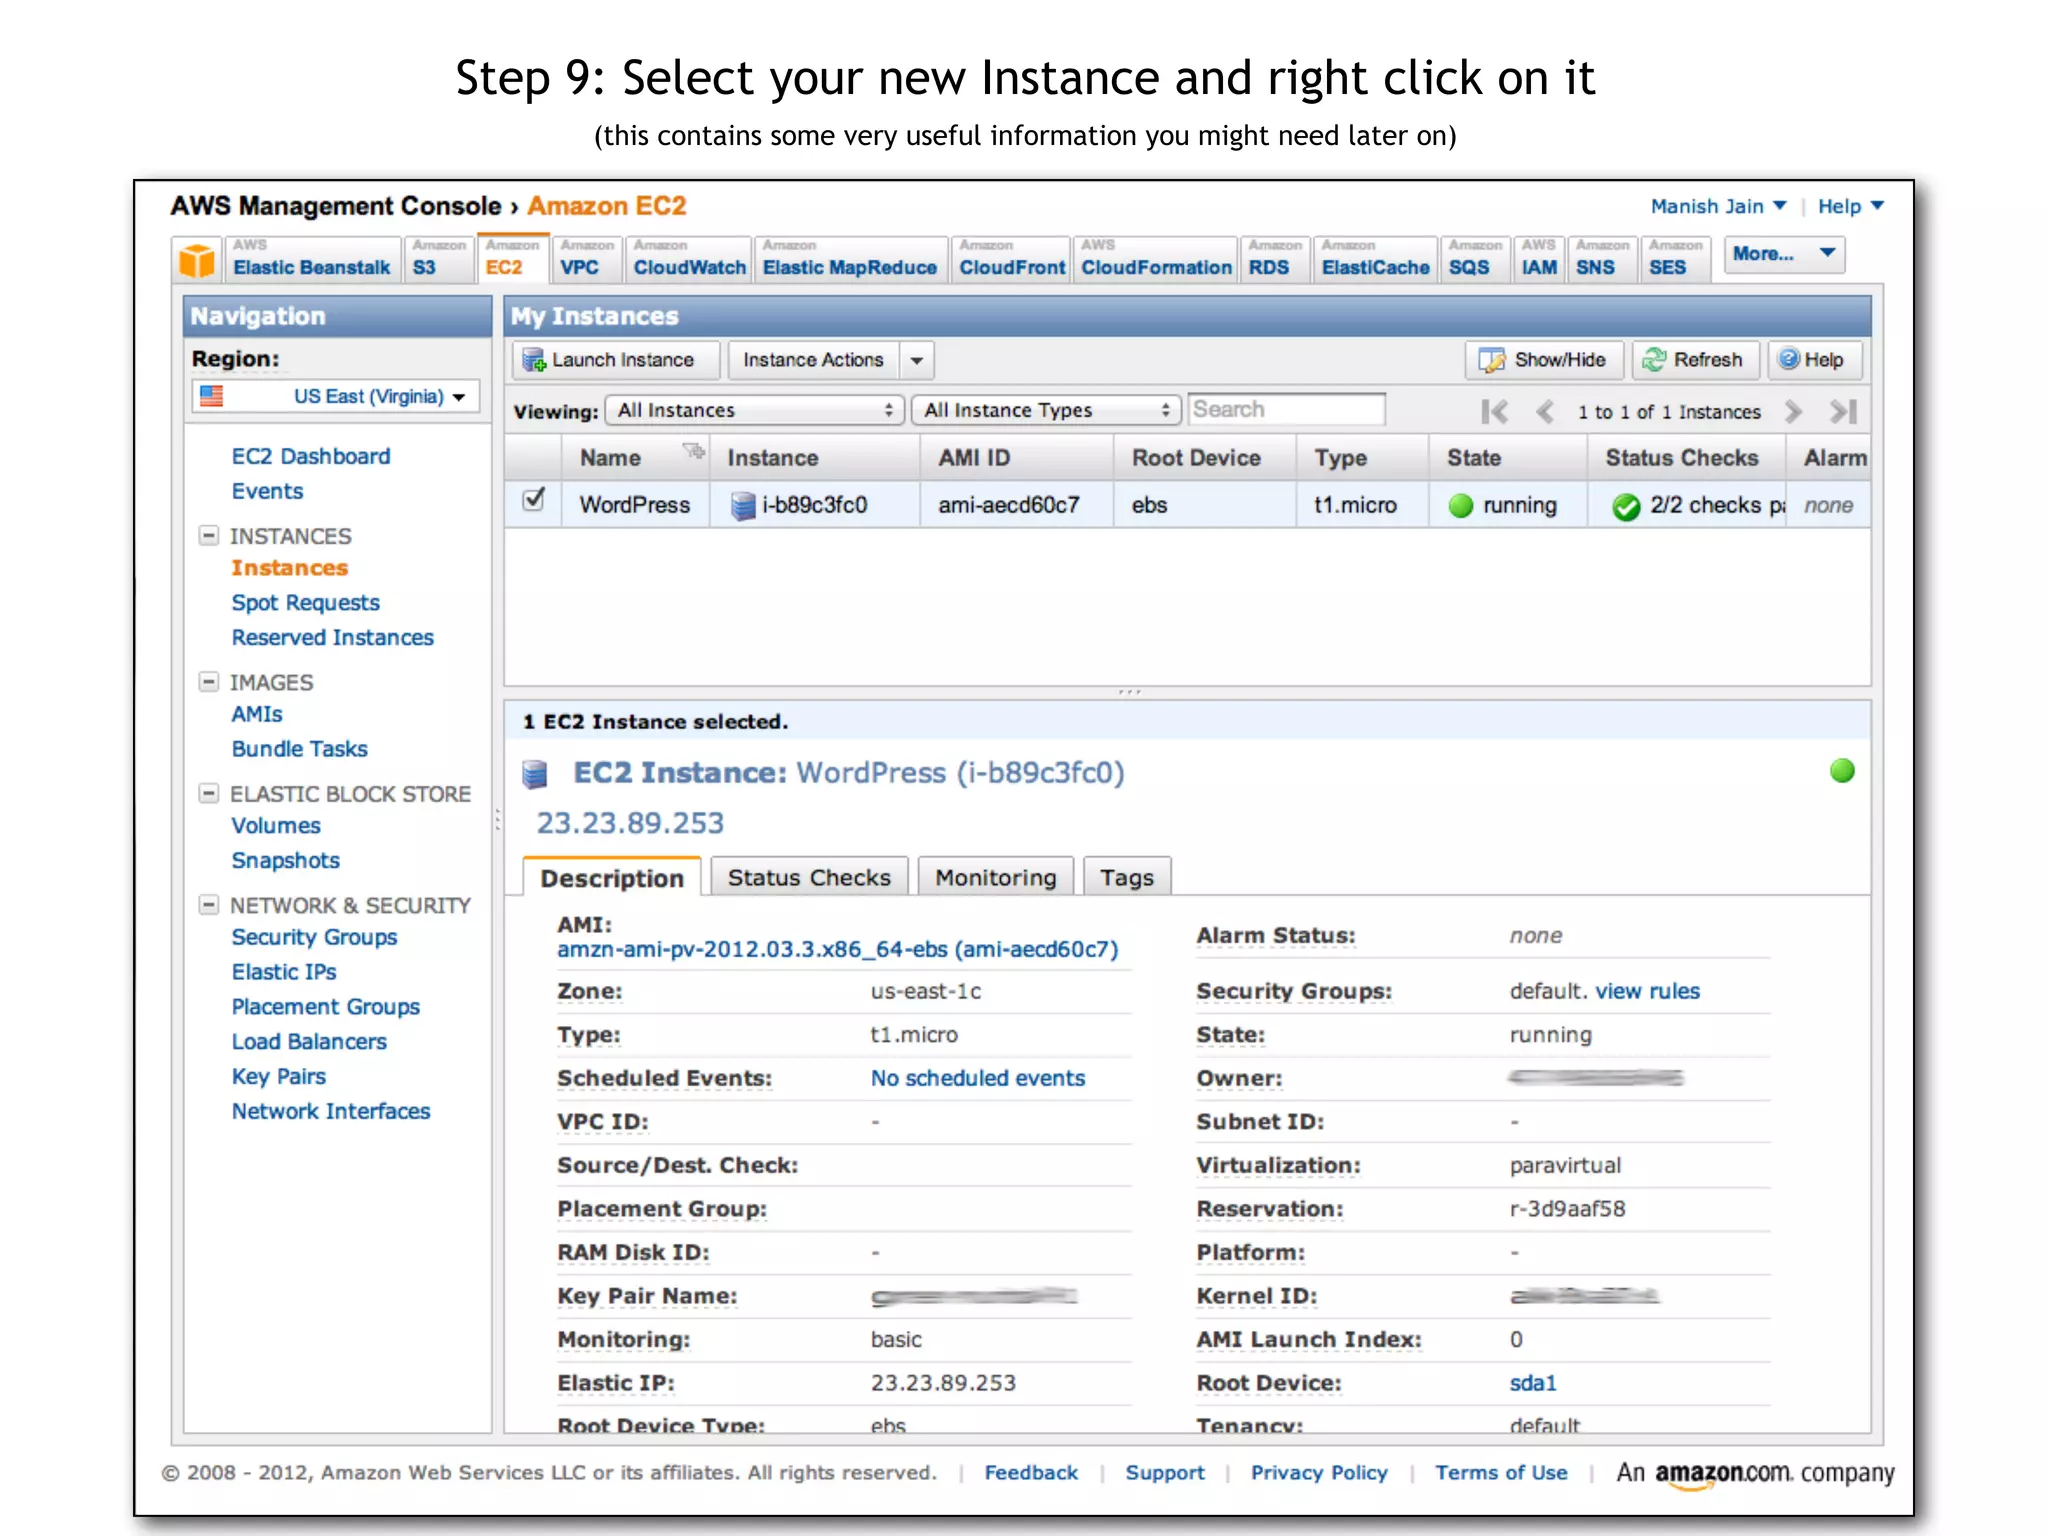Viewport: 2048px width, 1536px height.
Task: Switch to the CloudFormation service tab
Action: (x=1155, y=260)
